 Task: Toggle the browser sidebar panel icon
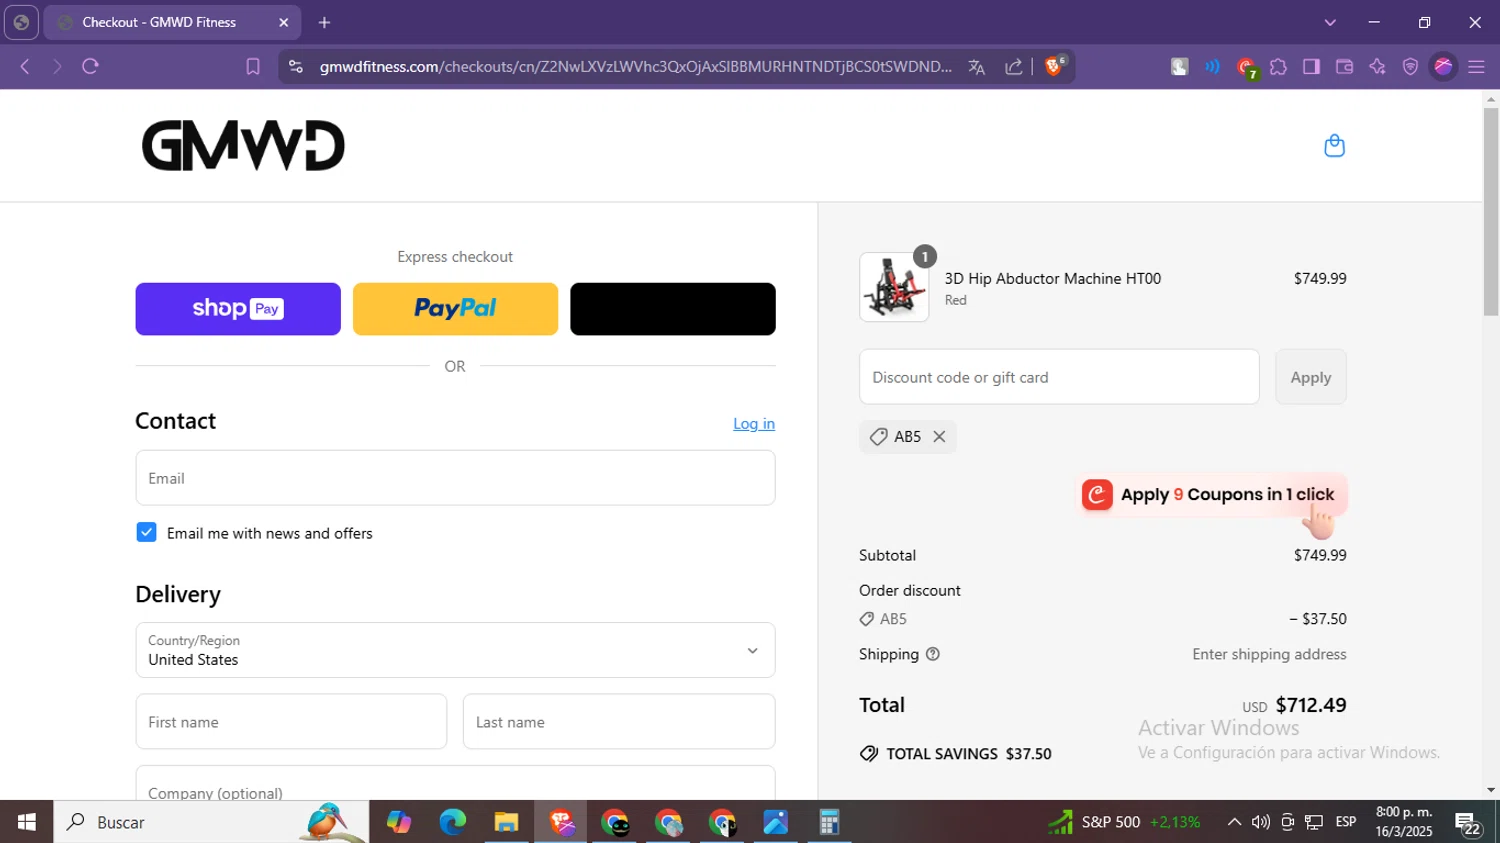(1311, 66)
